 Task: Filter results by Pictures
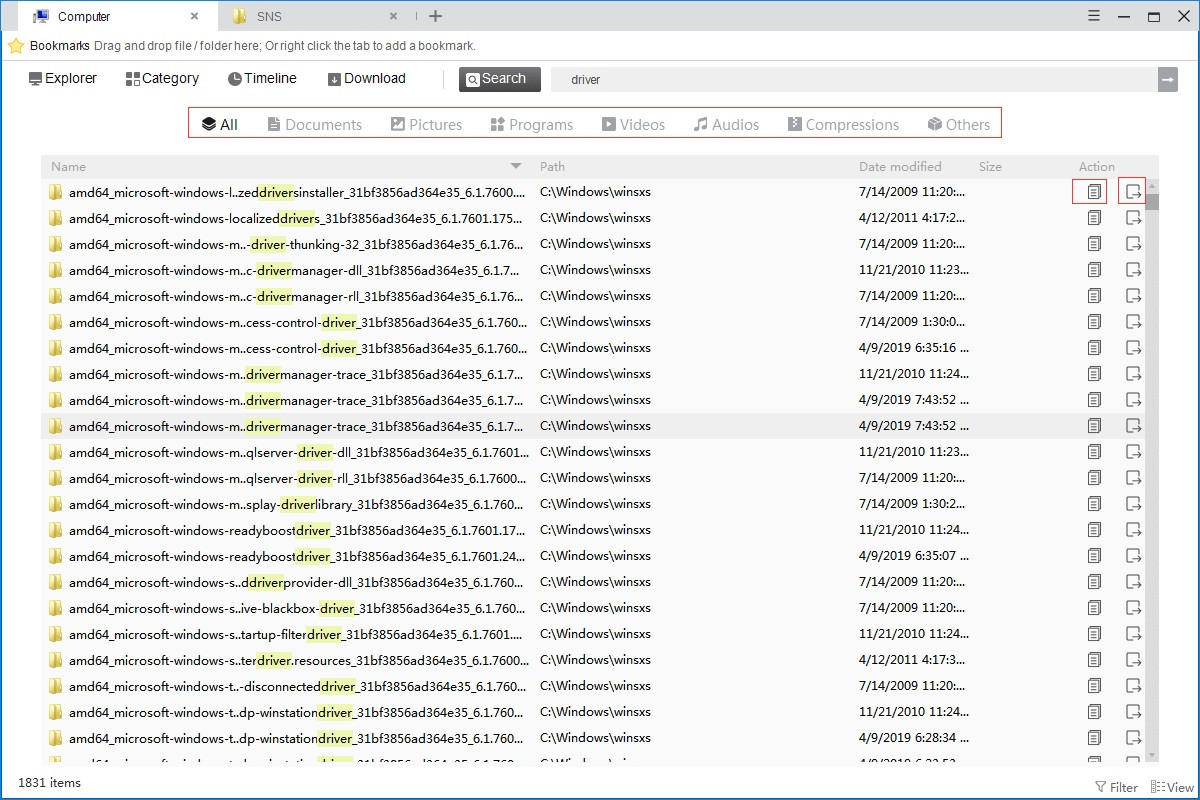426,124
